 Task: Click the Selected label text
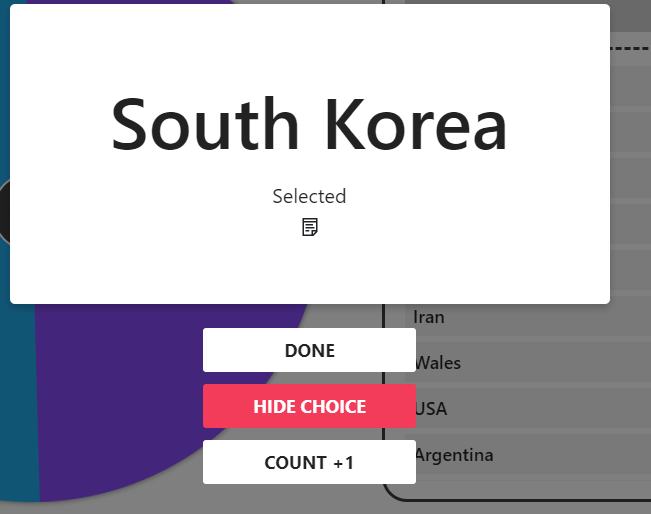[309, 196]
